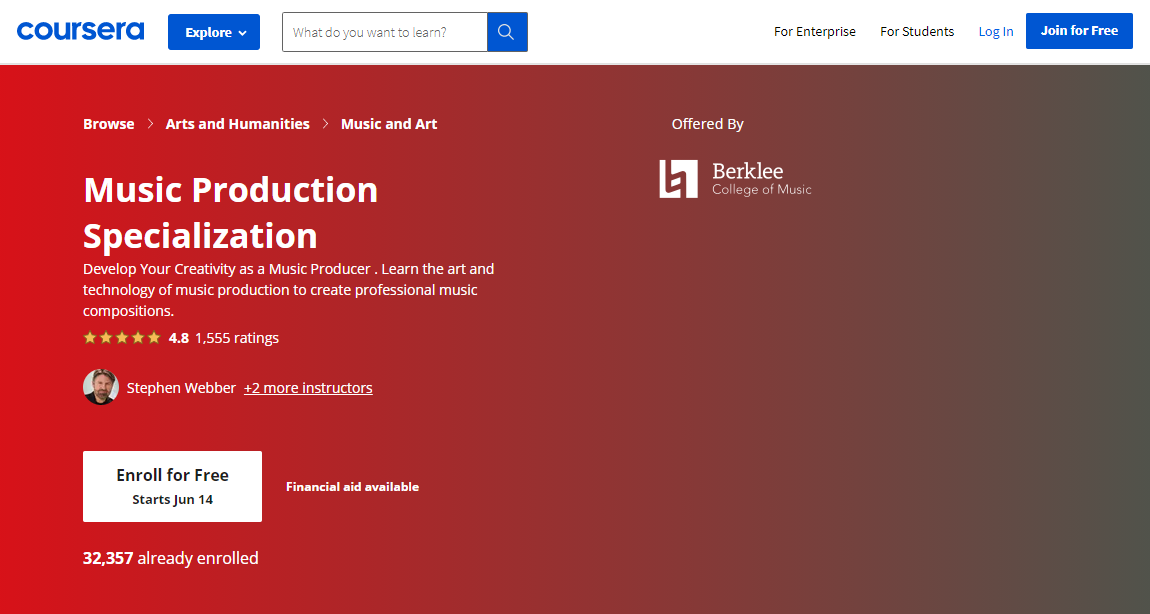Click the Music Production Specialization heading

click(230, 212)
